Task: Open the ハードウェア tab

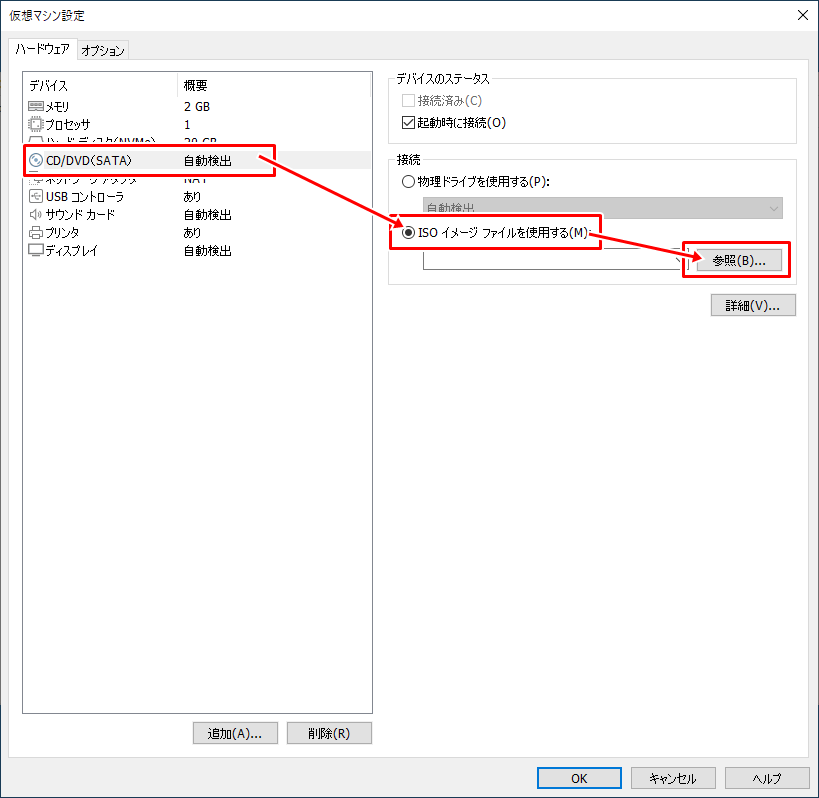Action: (42, 49)
